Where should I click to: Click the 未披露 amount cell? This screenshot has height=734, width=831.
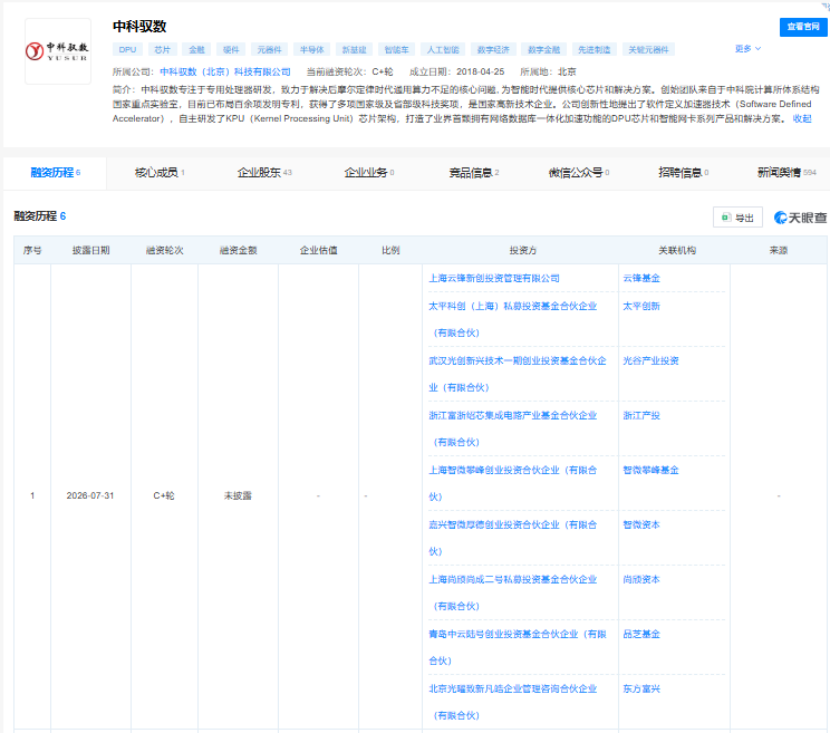tap(238, 496)
